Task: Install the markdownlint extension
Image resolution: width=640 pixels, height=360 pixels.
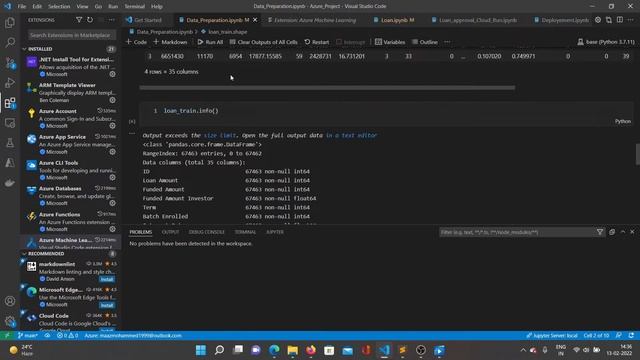Action: click(107, 279)
